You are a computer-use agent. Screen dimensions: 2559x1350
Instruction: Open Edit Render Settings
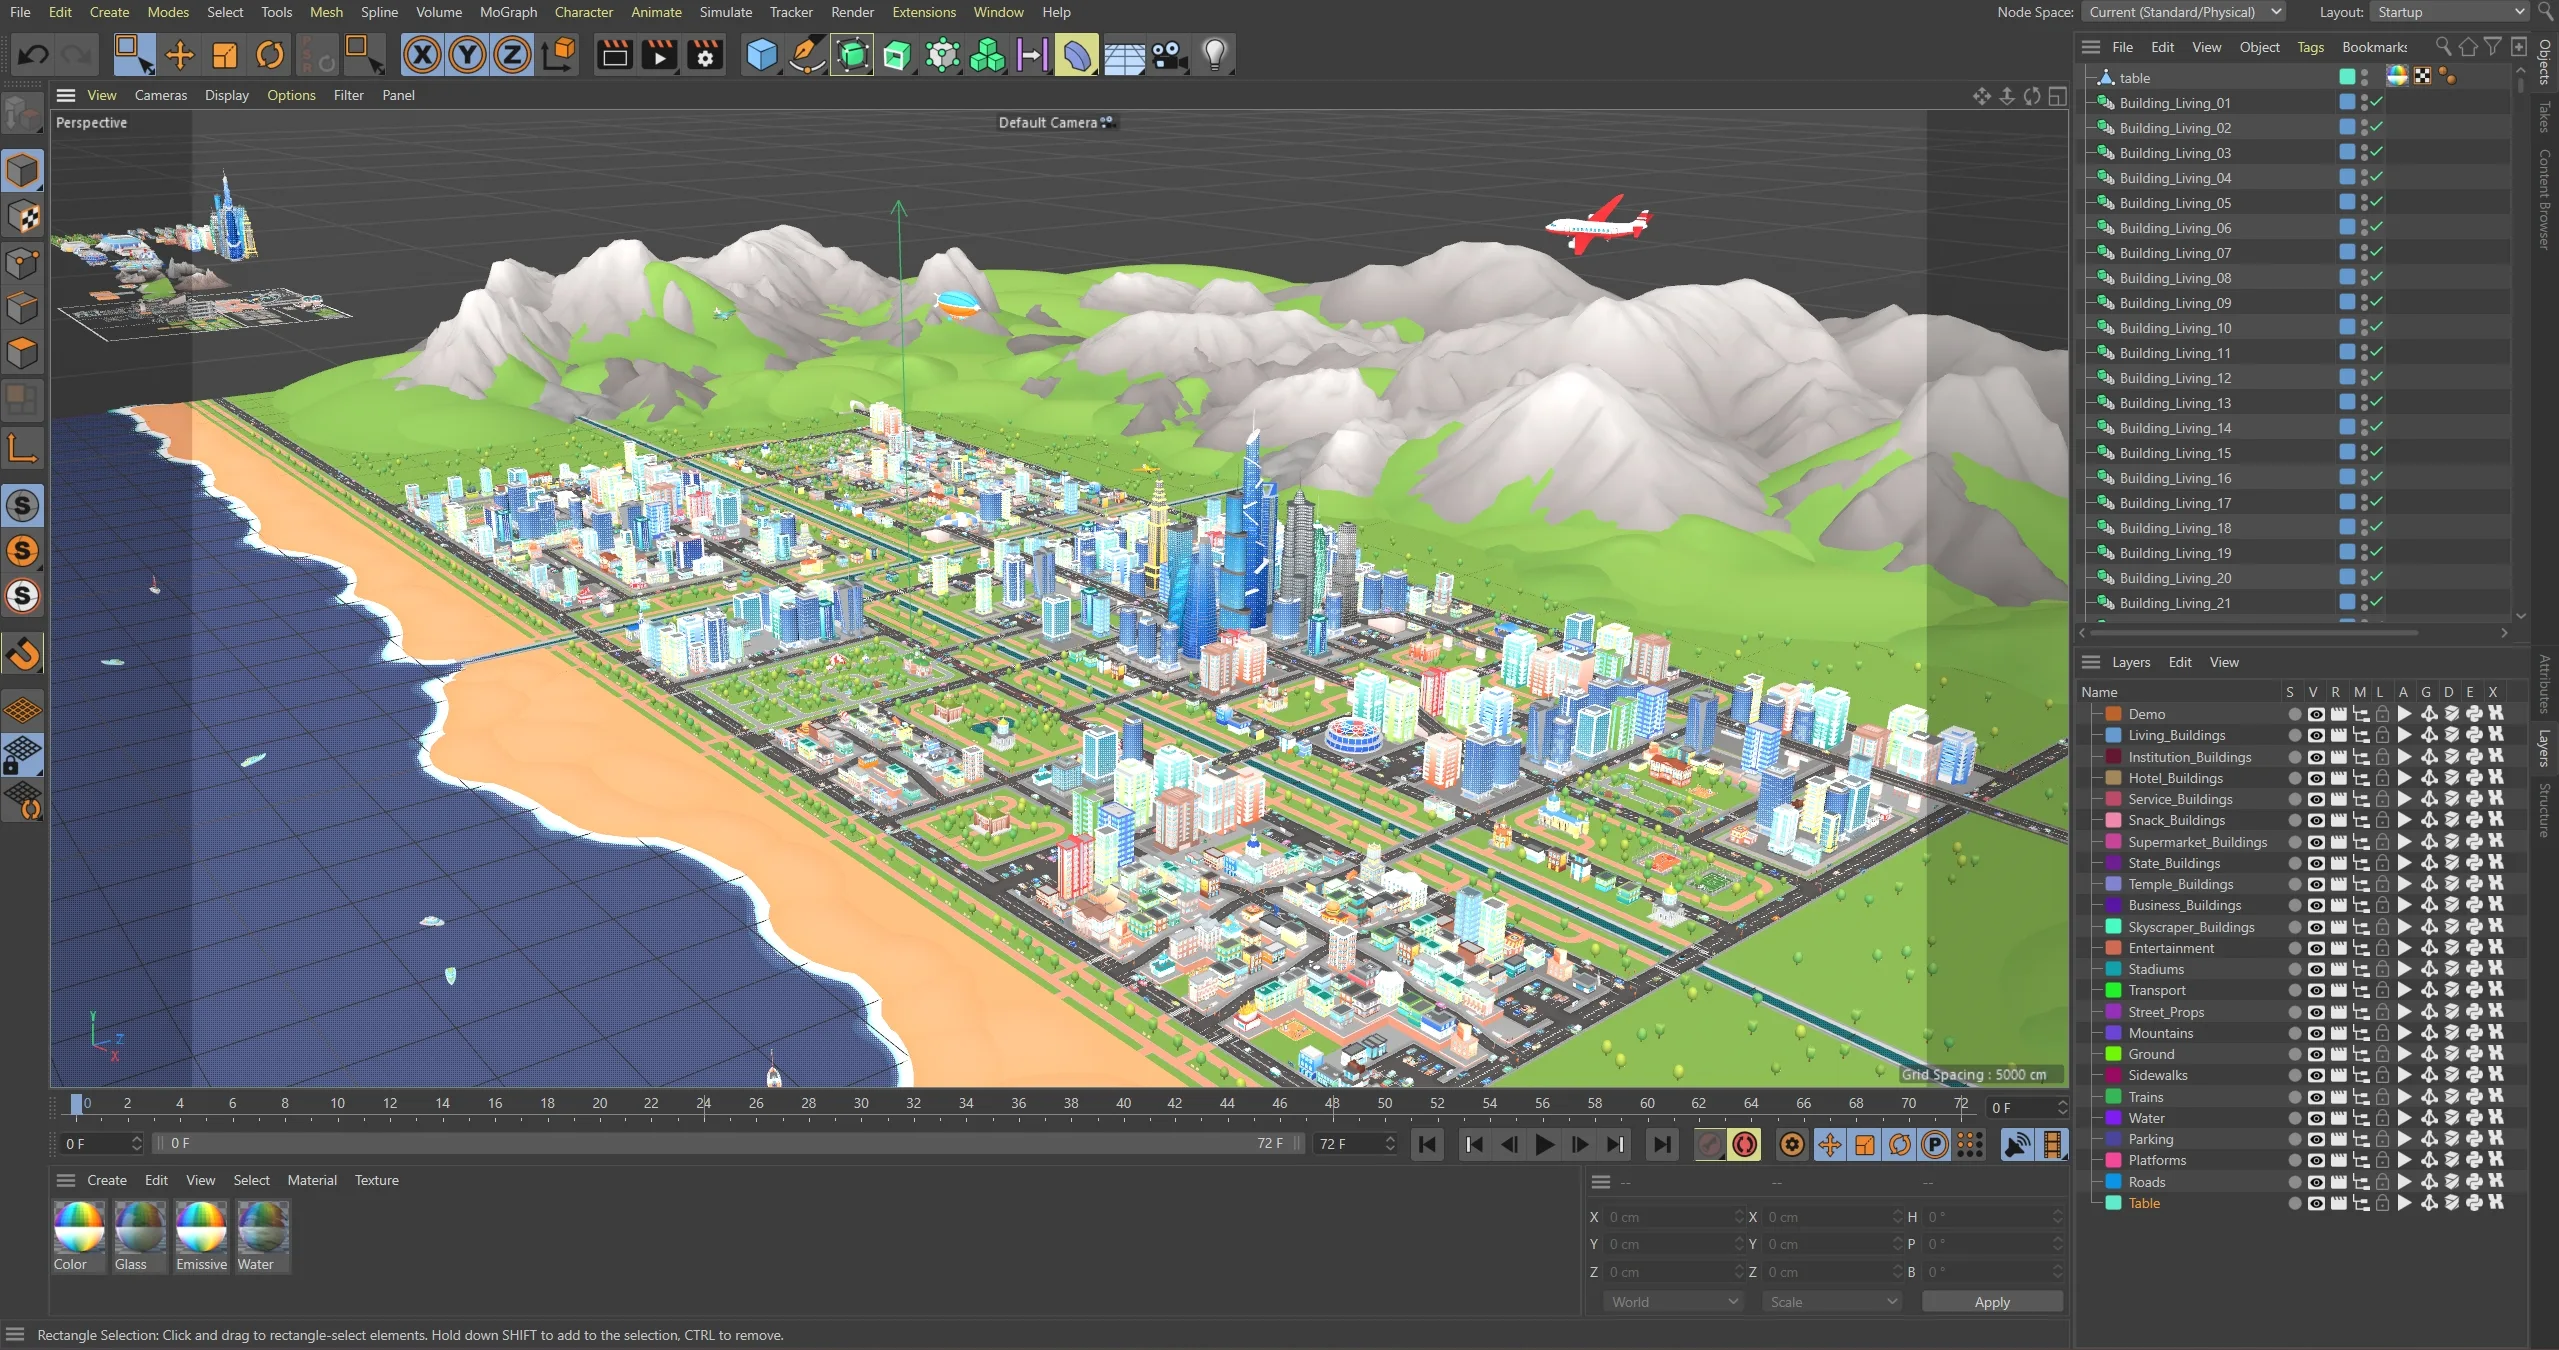pyautogui.click(x=705, y=55)
